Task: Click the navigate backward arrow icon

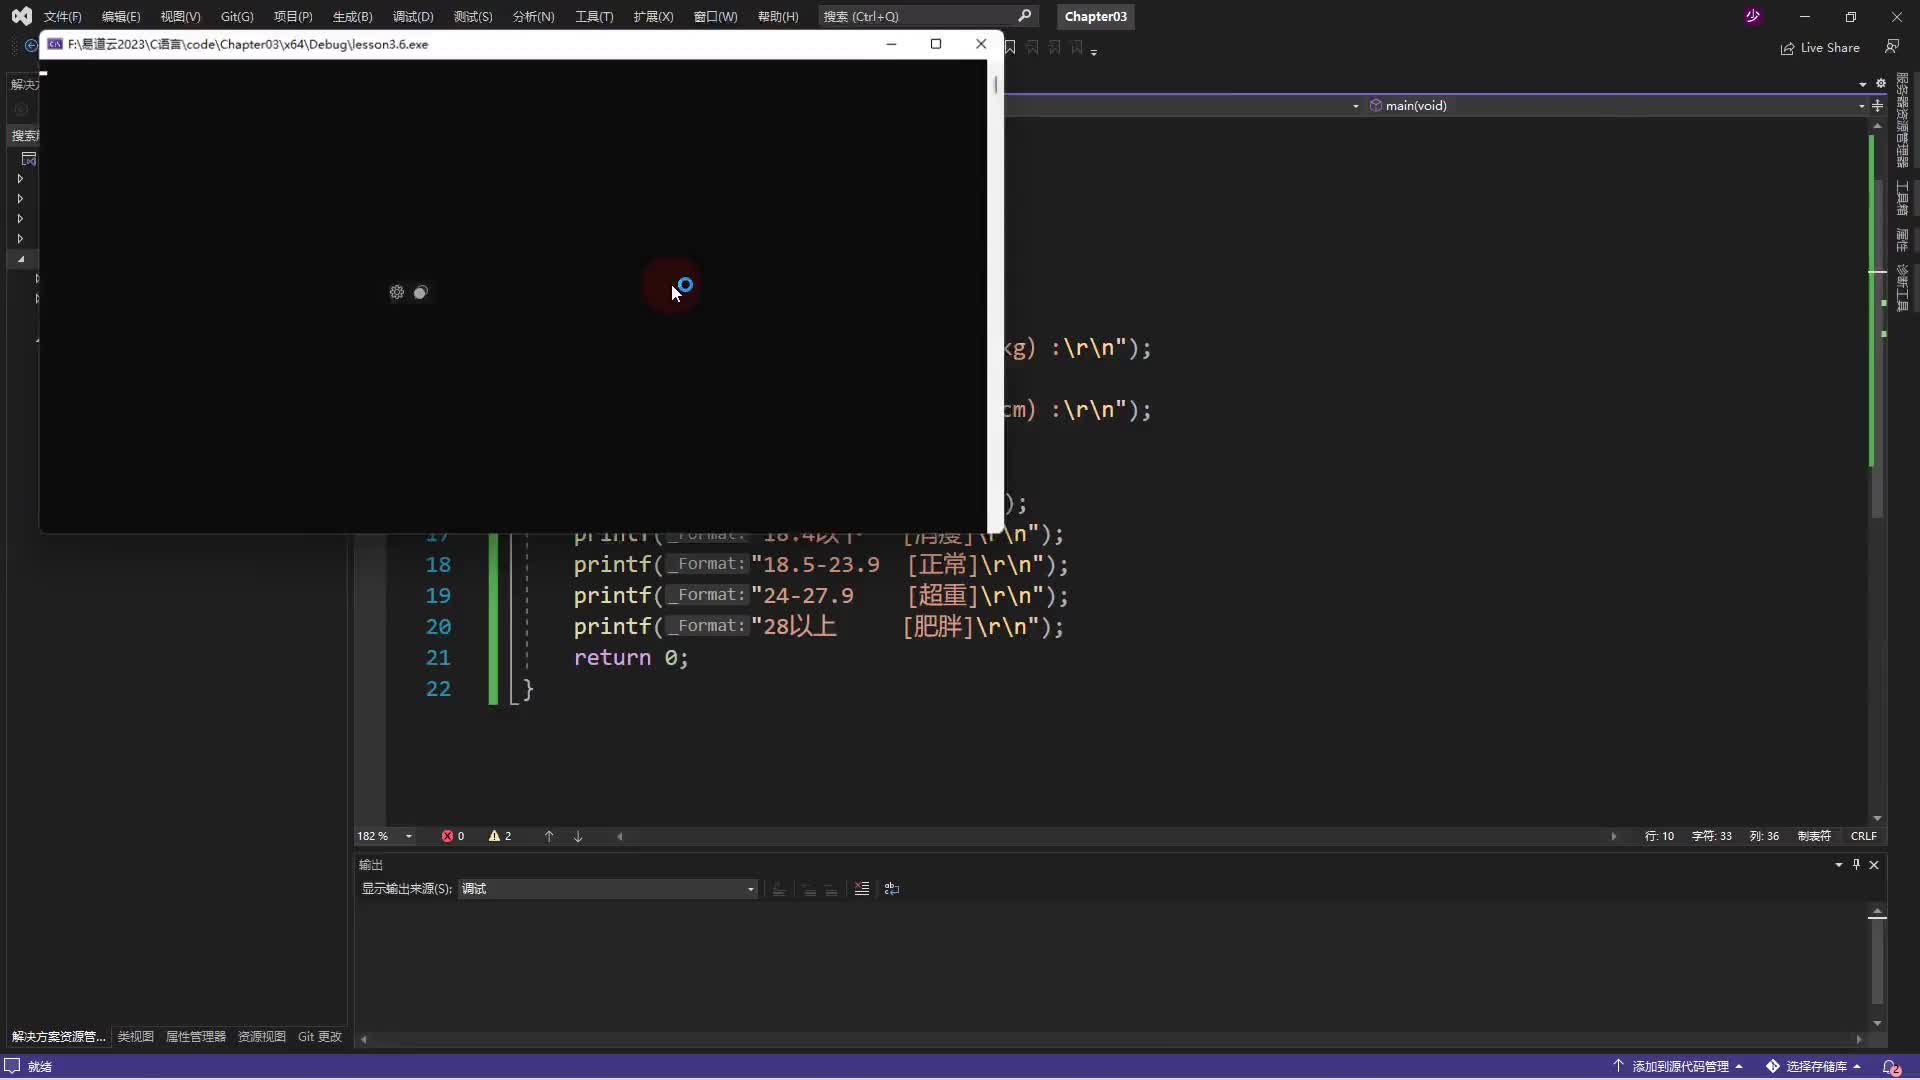Action: pyautogui.click(x=30, y=46)
